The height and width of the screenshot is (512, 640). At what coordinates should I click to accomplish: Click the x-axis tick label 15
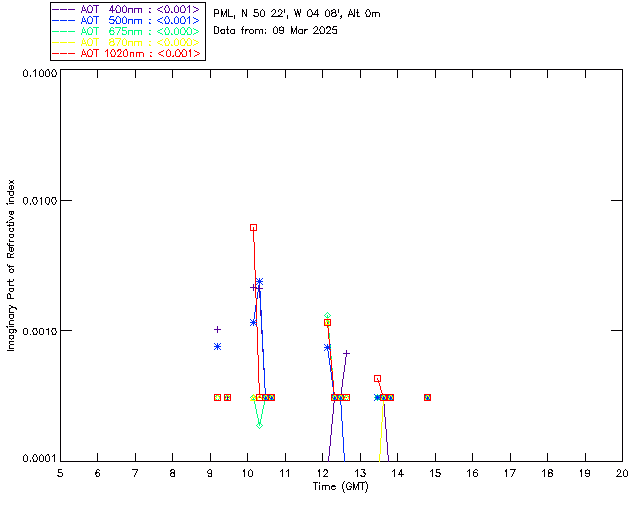coord(435,473)
